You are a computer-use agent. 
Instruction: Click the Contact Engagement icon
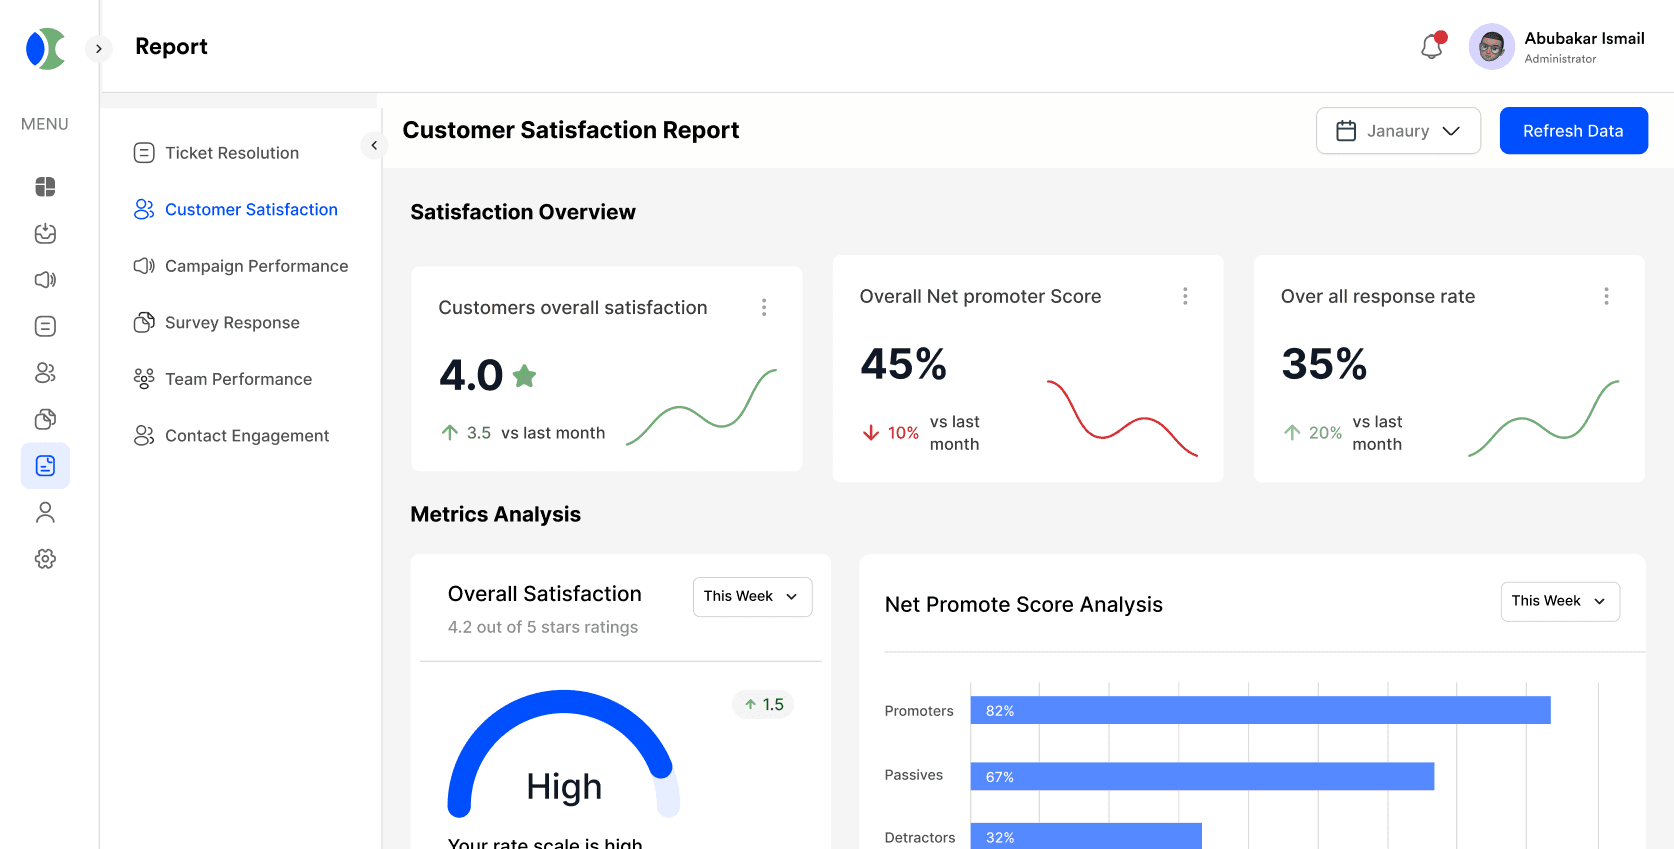144,435
